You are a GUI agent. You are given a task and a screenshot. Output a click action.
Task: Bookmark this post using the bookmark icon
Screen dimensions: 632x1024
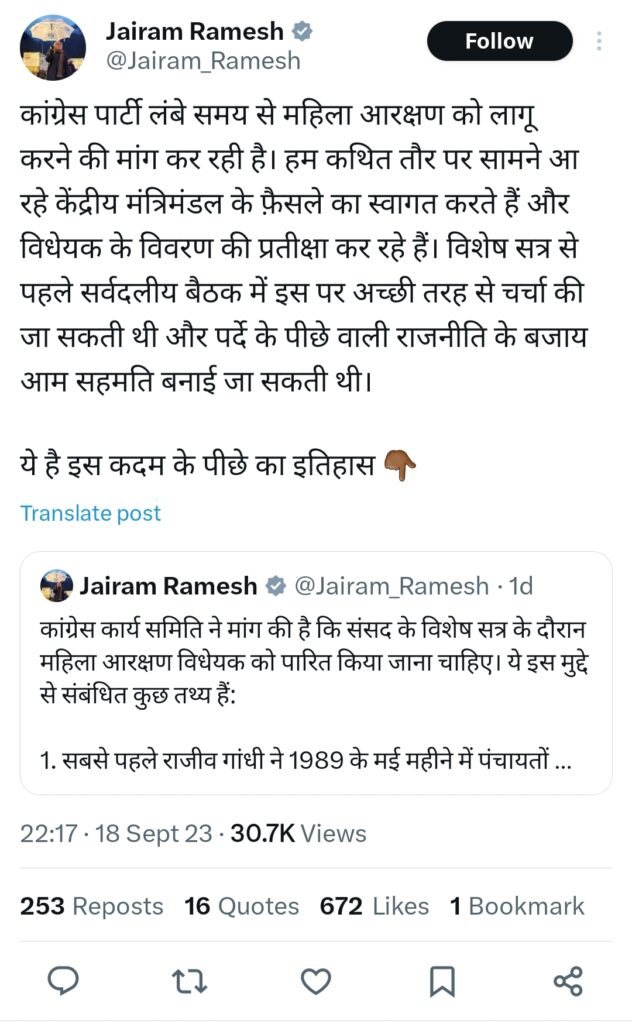(x=442, y=981)
